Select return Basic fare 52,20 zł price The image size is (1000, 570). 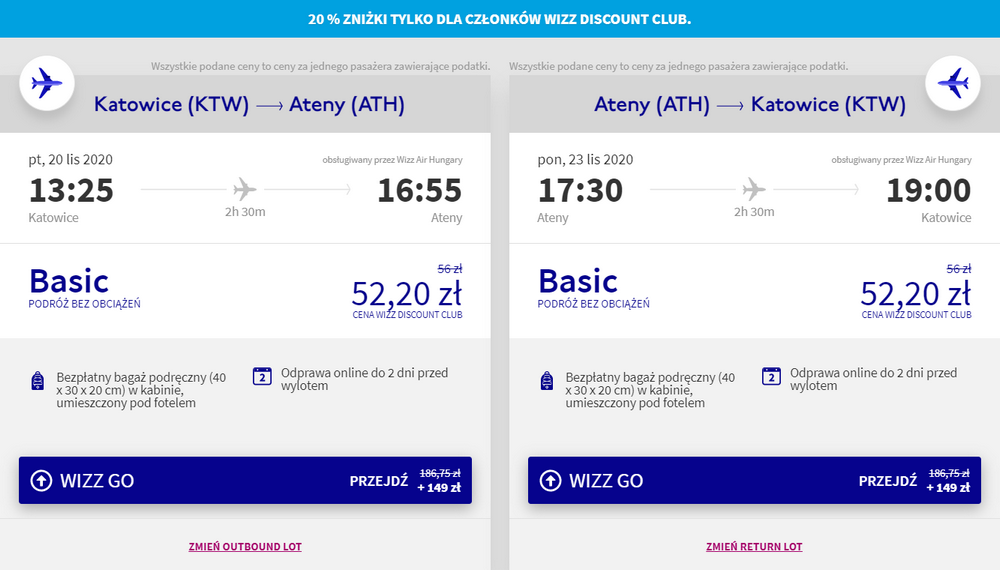(x=916, y=294)
